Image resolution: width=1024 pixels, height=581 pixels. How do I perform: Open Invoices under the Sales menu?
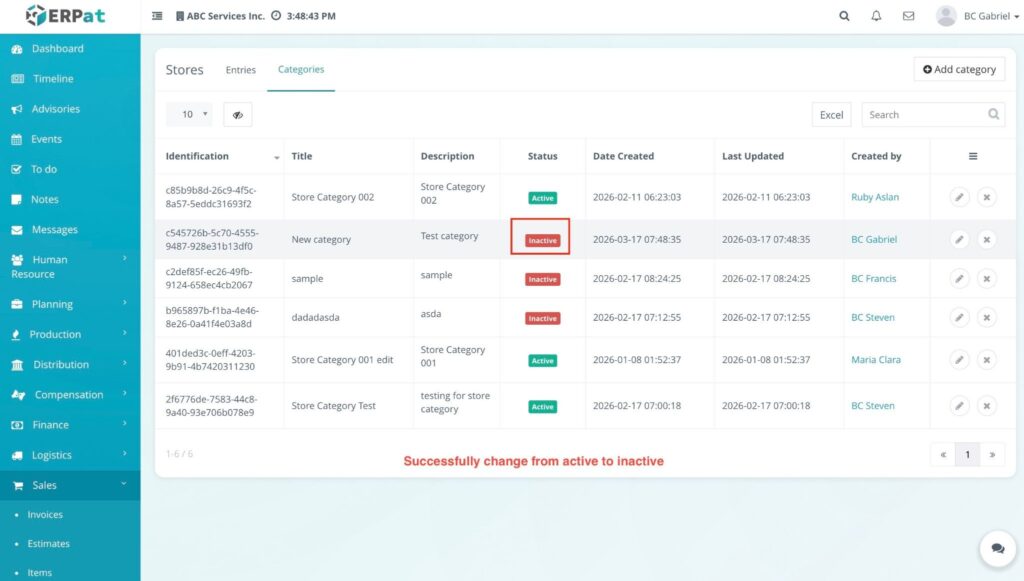coord(45,515)
